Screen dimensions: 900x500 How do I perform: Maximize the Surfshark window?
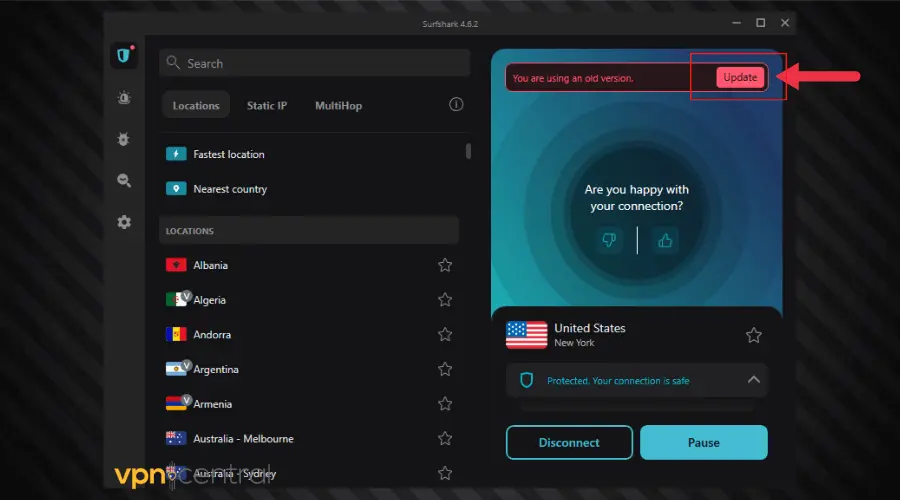(761, 23)
